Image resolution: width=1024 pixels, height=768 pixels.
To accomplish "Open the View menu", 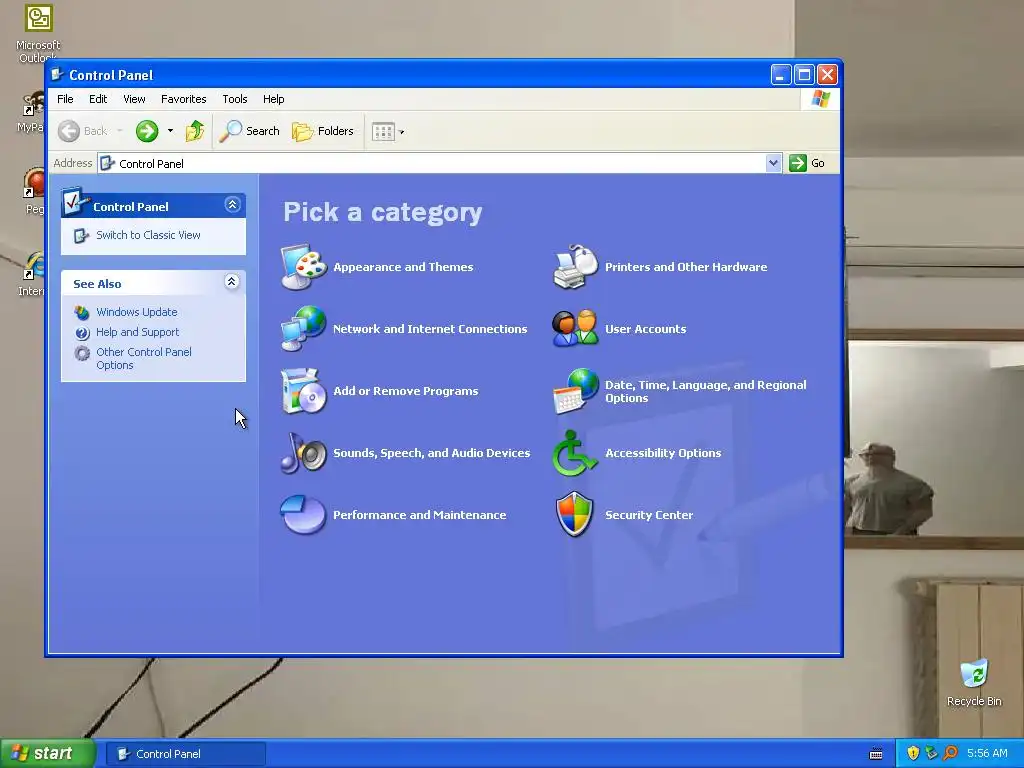I will click(135, 99).
